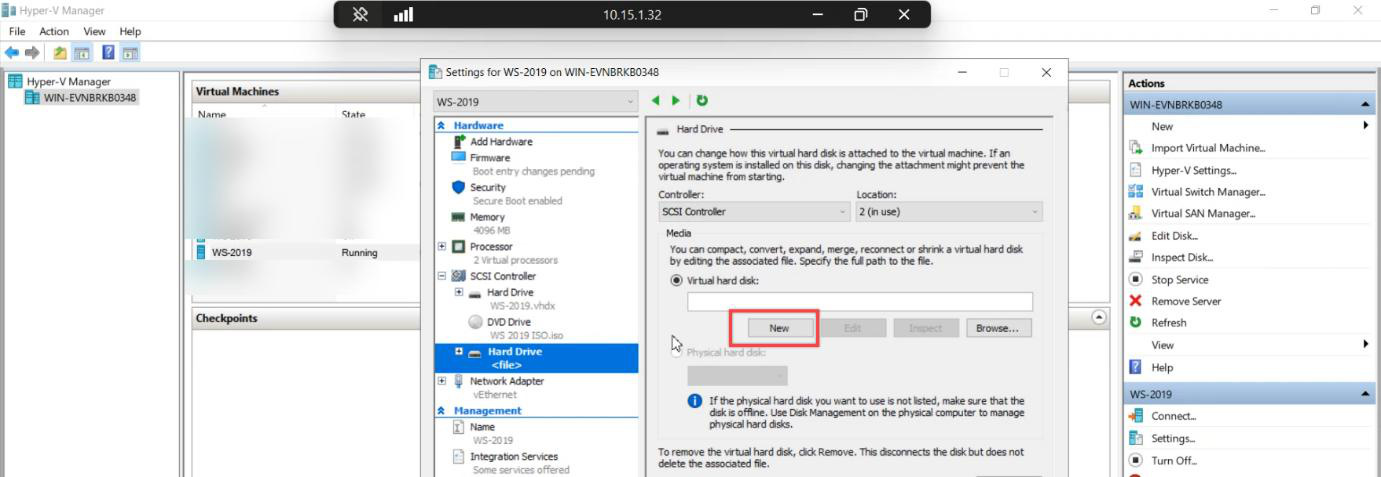
Task: Expand the selected <file> Hard Drive node
Action: click(x=459, y=352)
